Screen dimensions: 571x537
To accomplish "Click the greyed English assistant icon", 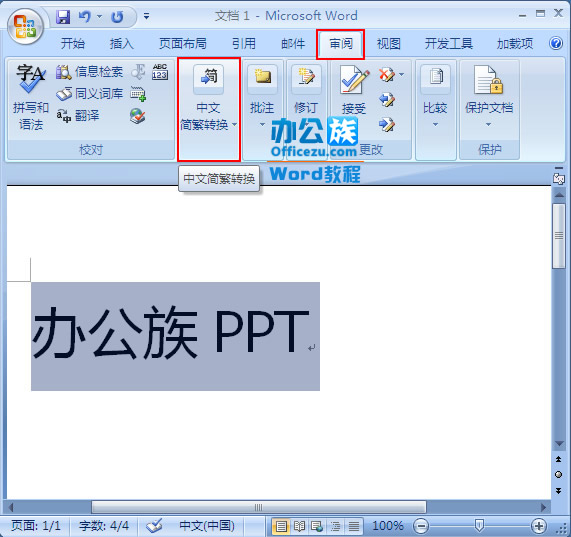I will 138,72.
